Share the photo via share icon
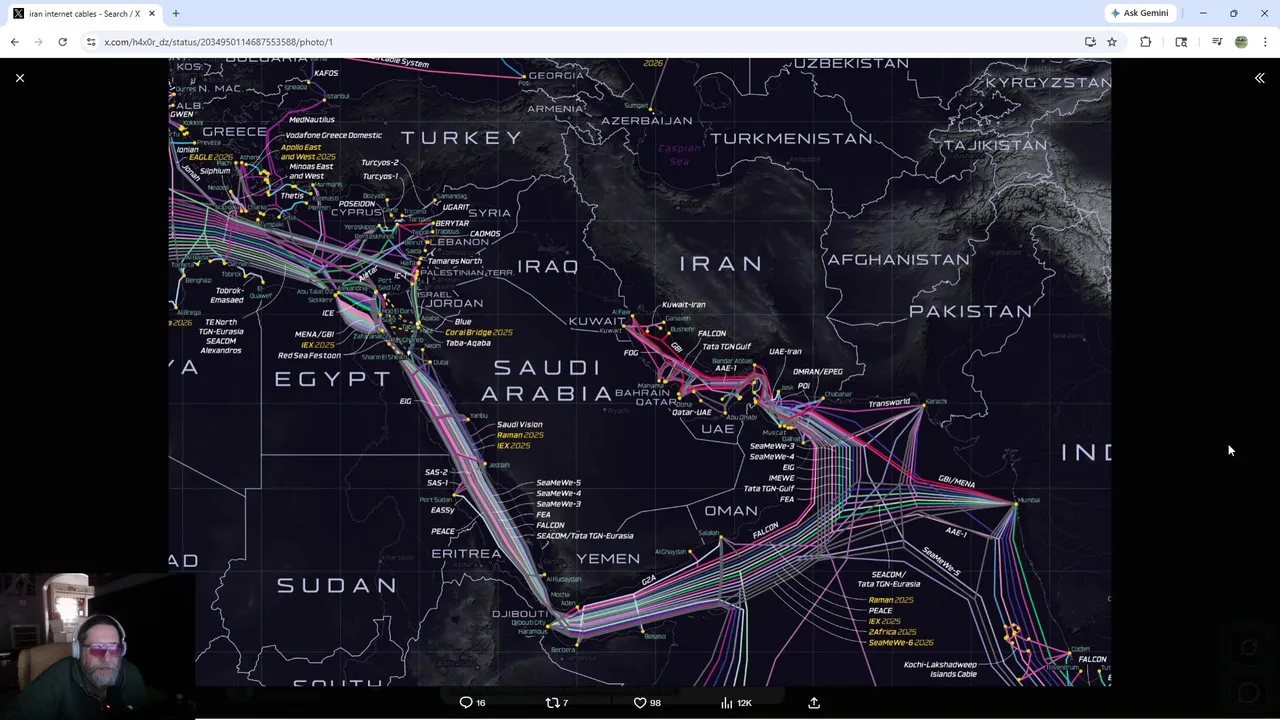This screenshot has width=1280, height=720. coord(814,703)
